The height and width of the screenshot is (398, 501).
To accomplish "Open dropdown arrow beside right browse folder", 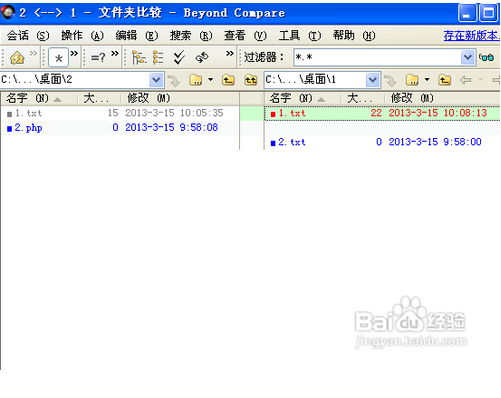I will coord(427,80).
